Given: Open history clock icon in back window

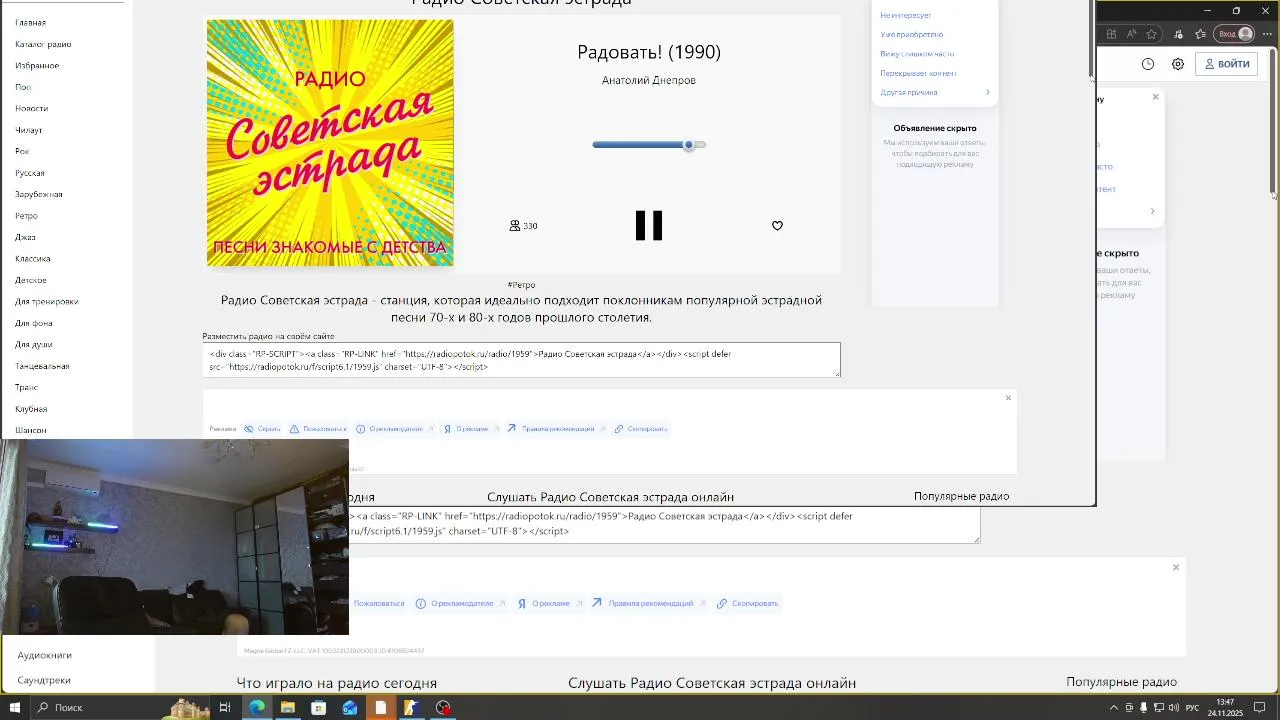Looking at the screenshot, I should point(1148,64).
